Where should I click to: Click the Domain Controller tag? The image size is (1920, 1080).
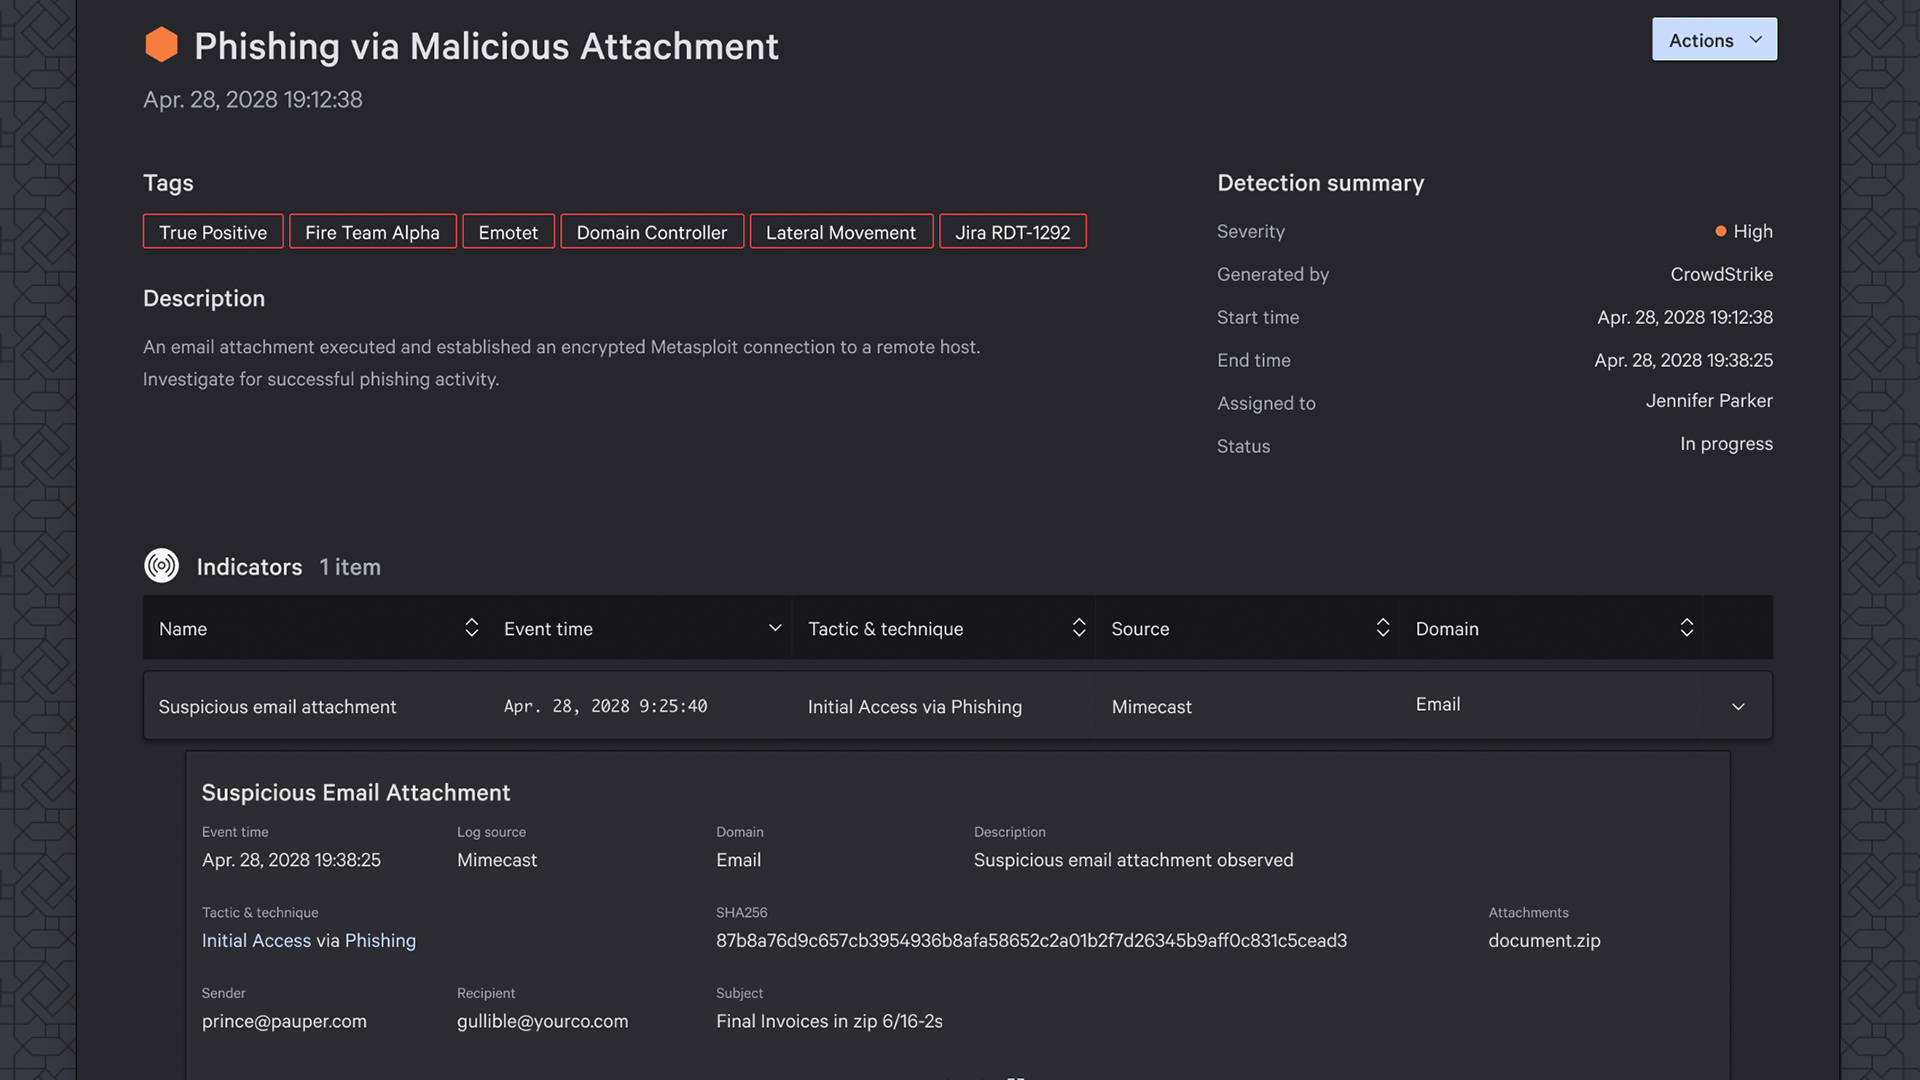click(x=651, y=232)
